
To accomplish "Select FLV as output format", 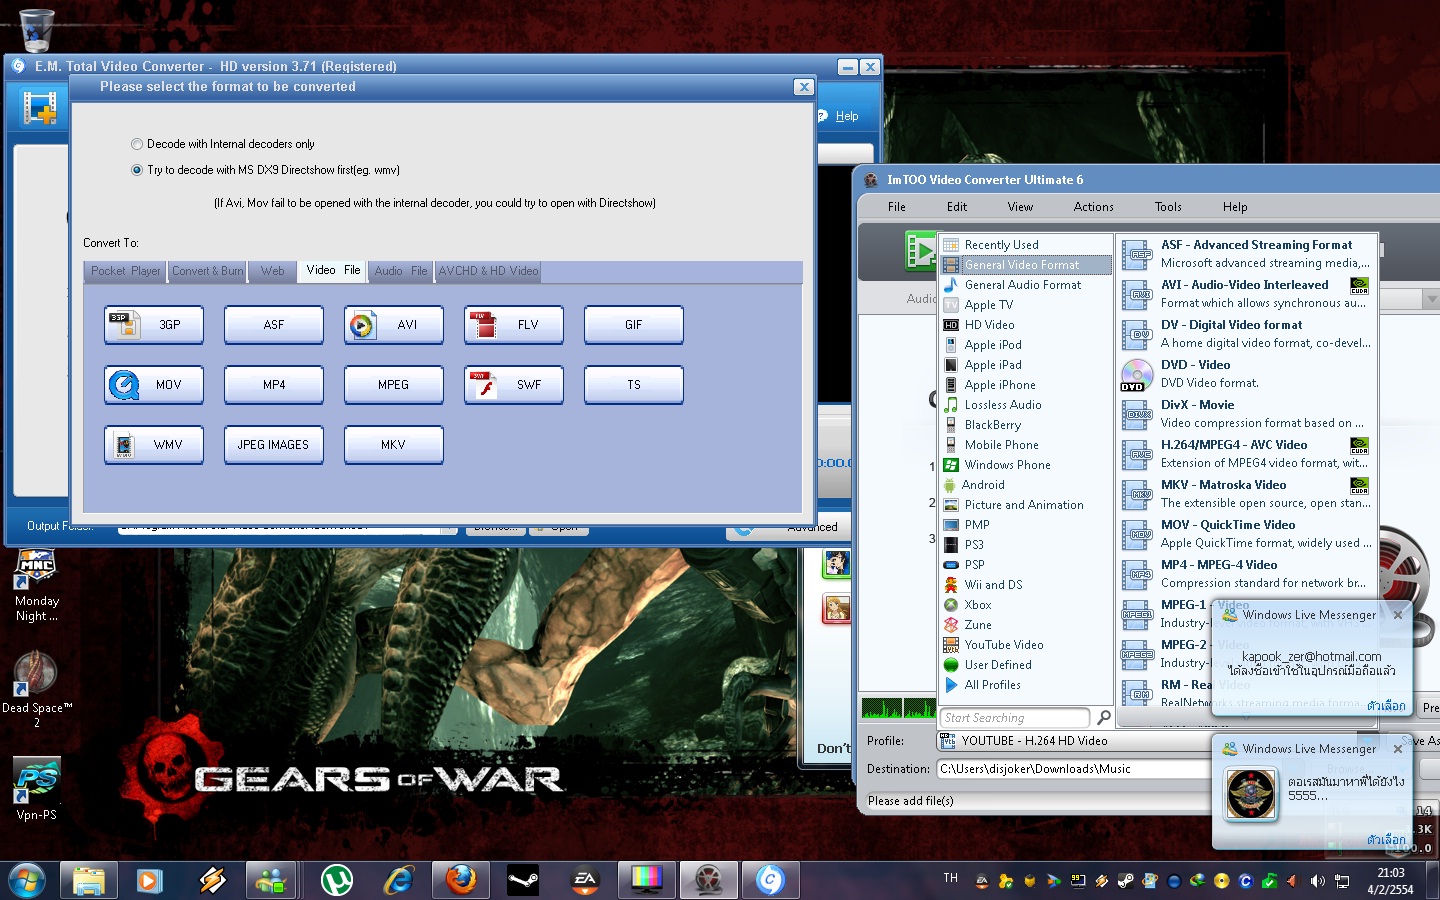I will click(x=514, y=325).
